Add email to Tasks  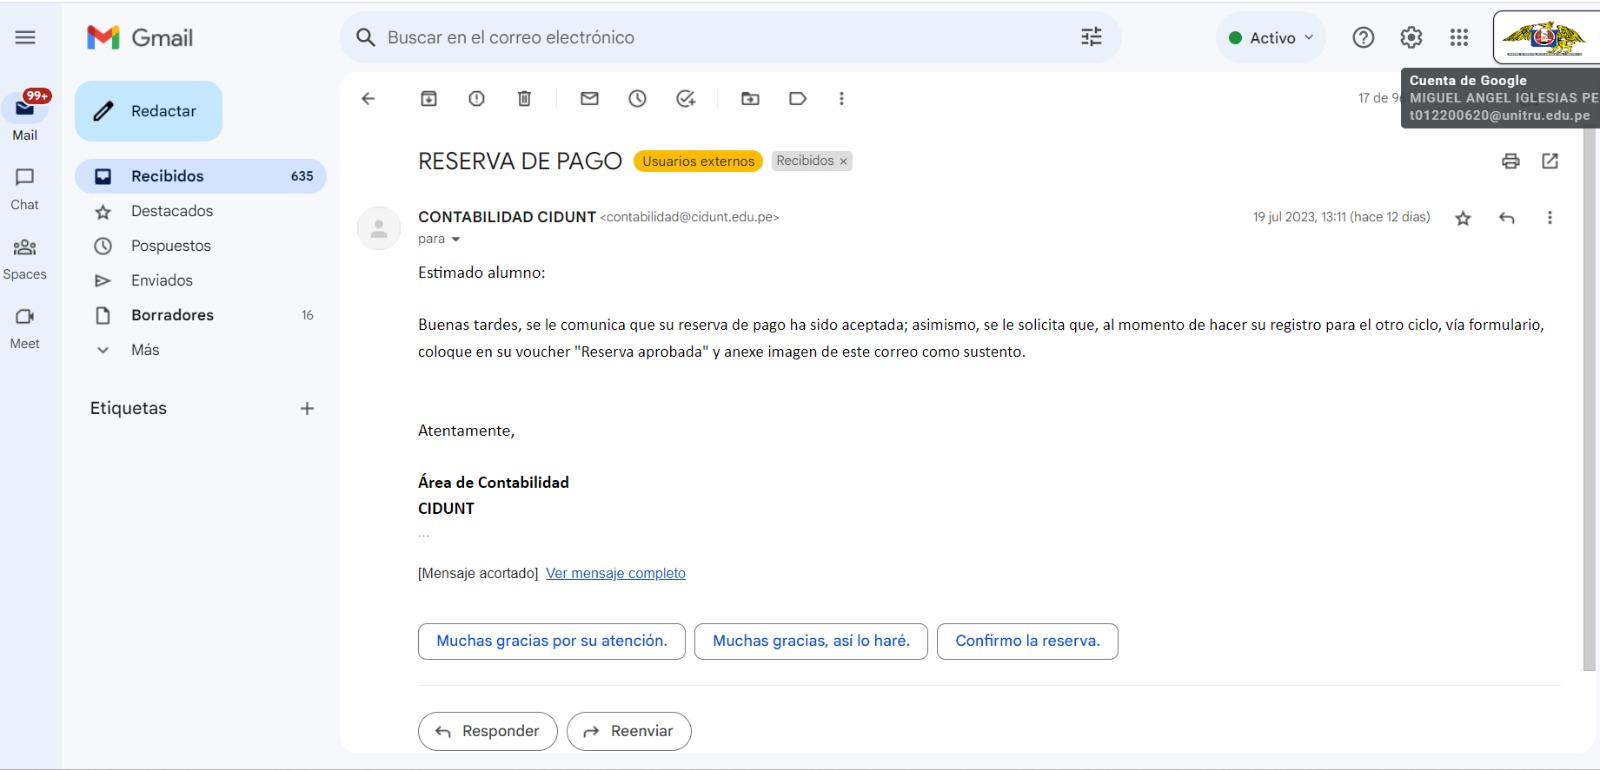click(x=685, y=98)
